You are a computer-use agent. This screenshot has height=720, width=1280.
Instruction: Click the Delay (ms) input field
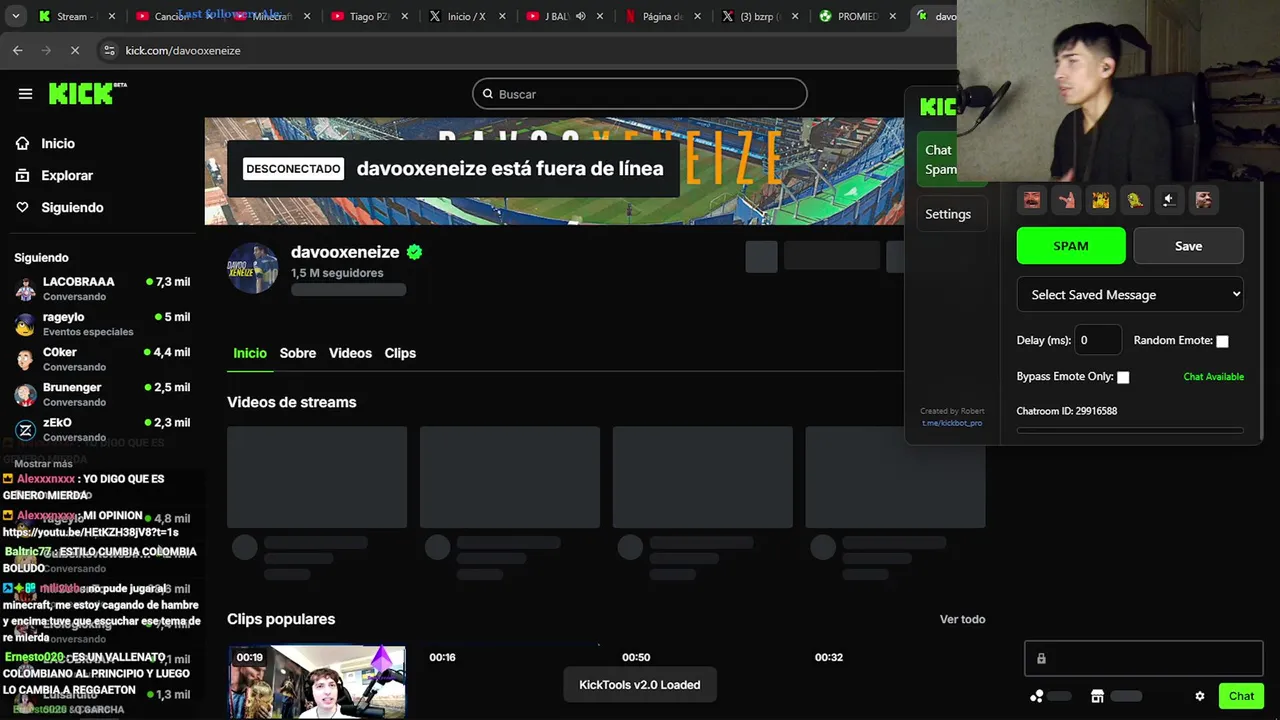click(x=1098, y=340)
